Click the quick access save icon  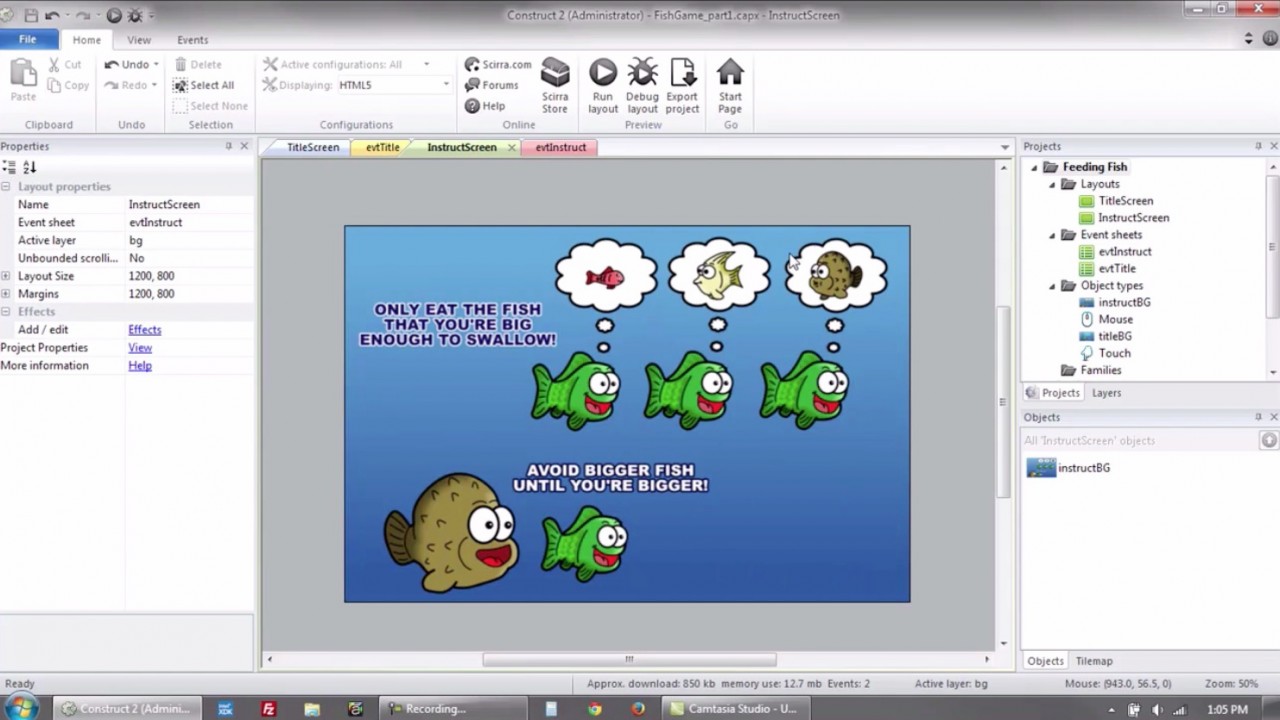click(31, 15)
